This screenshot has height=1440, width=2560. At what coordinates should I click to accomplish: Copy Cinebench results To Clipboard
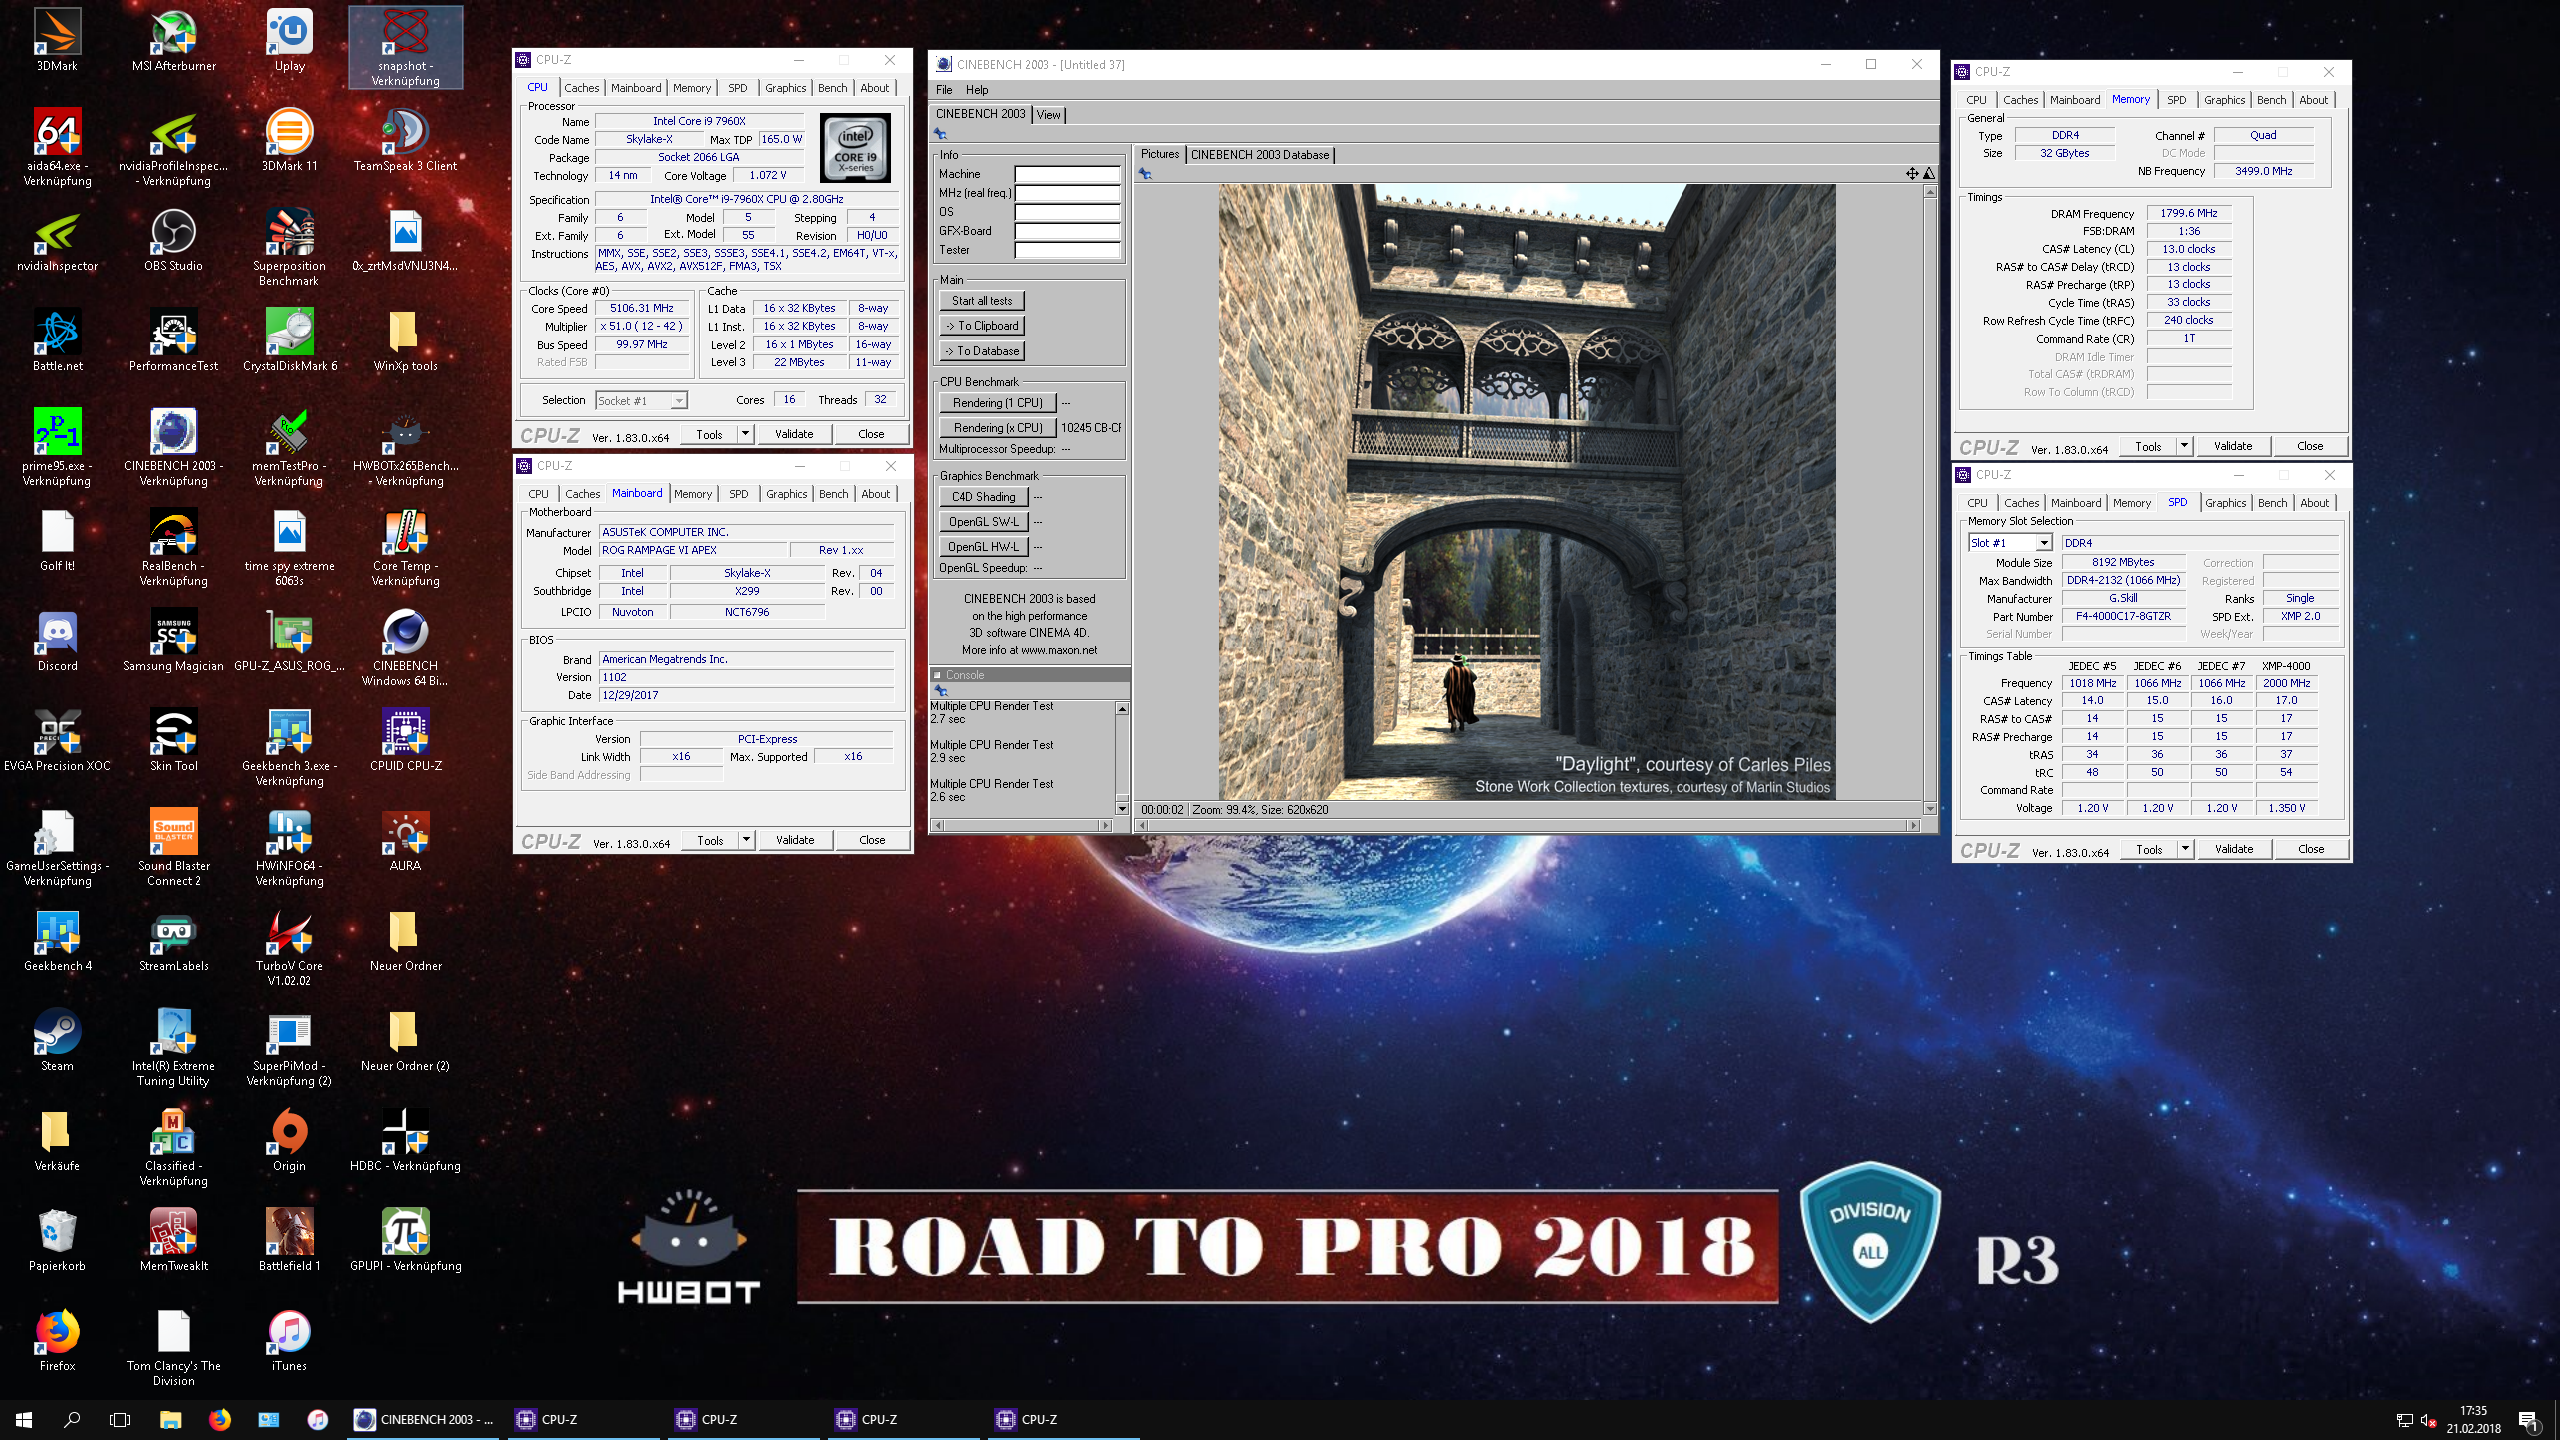pyautogui.click(x=982, y=326)
